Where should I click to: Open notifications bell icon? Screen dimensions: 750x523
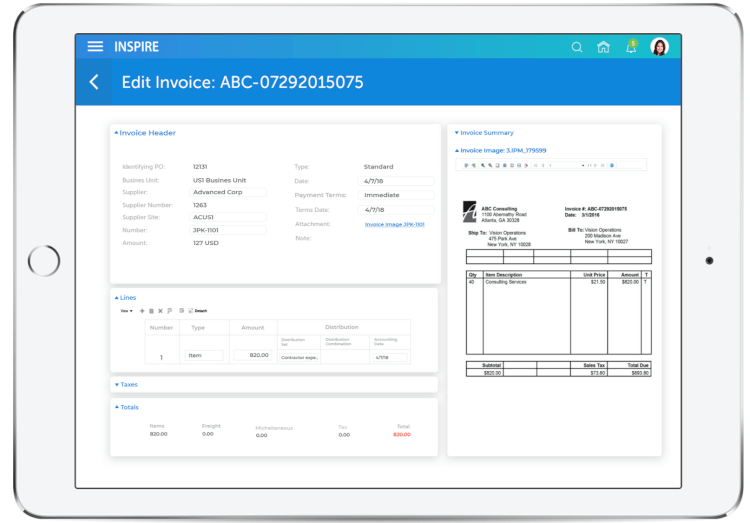coord(631,47)
